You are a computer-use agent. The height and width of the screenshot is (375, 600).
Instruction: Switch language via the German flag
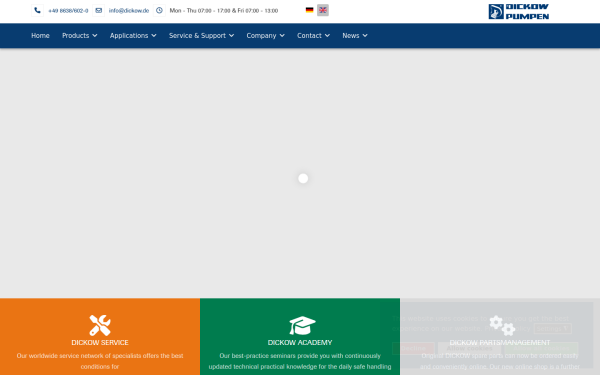coord(310,10)
